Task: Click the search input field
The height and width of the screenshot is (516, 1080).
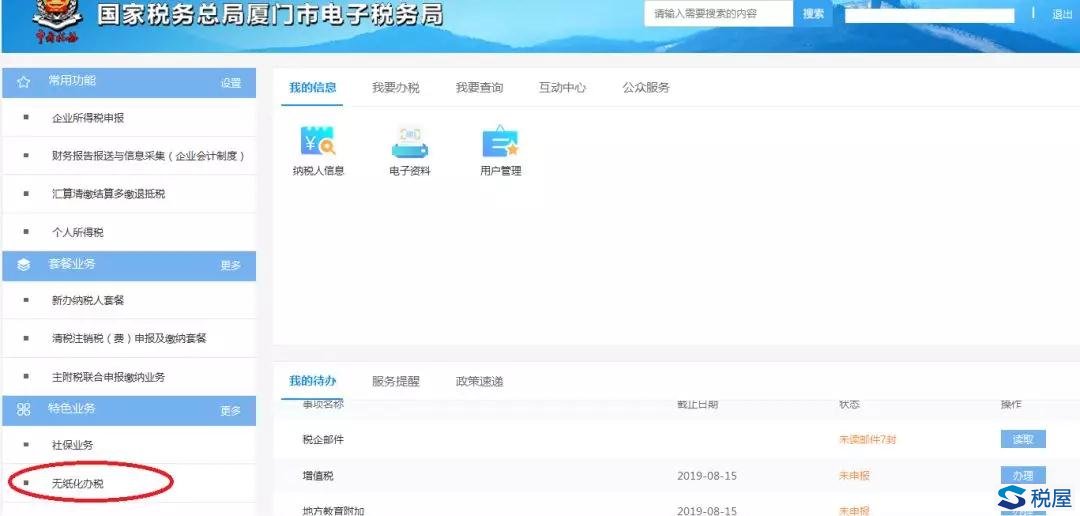Action: [718, 14]
